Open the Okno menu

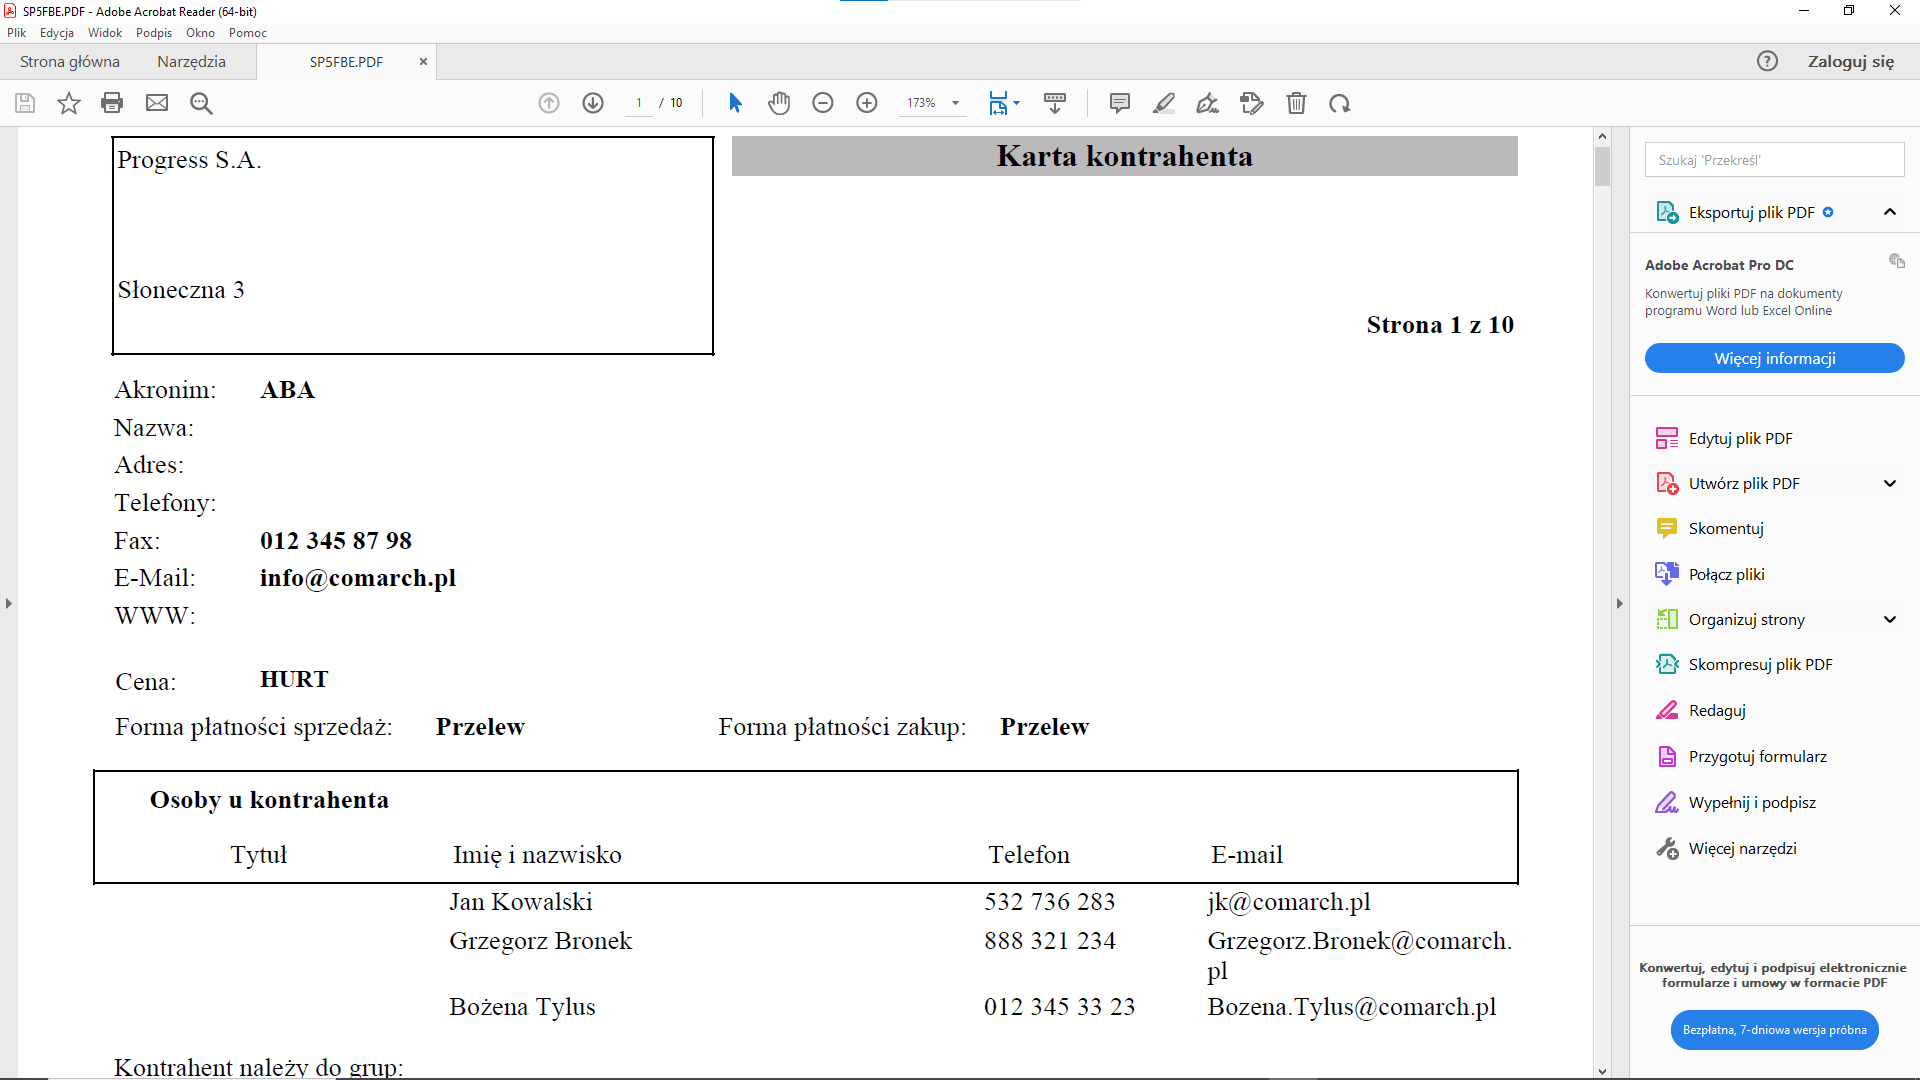201,33
